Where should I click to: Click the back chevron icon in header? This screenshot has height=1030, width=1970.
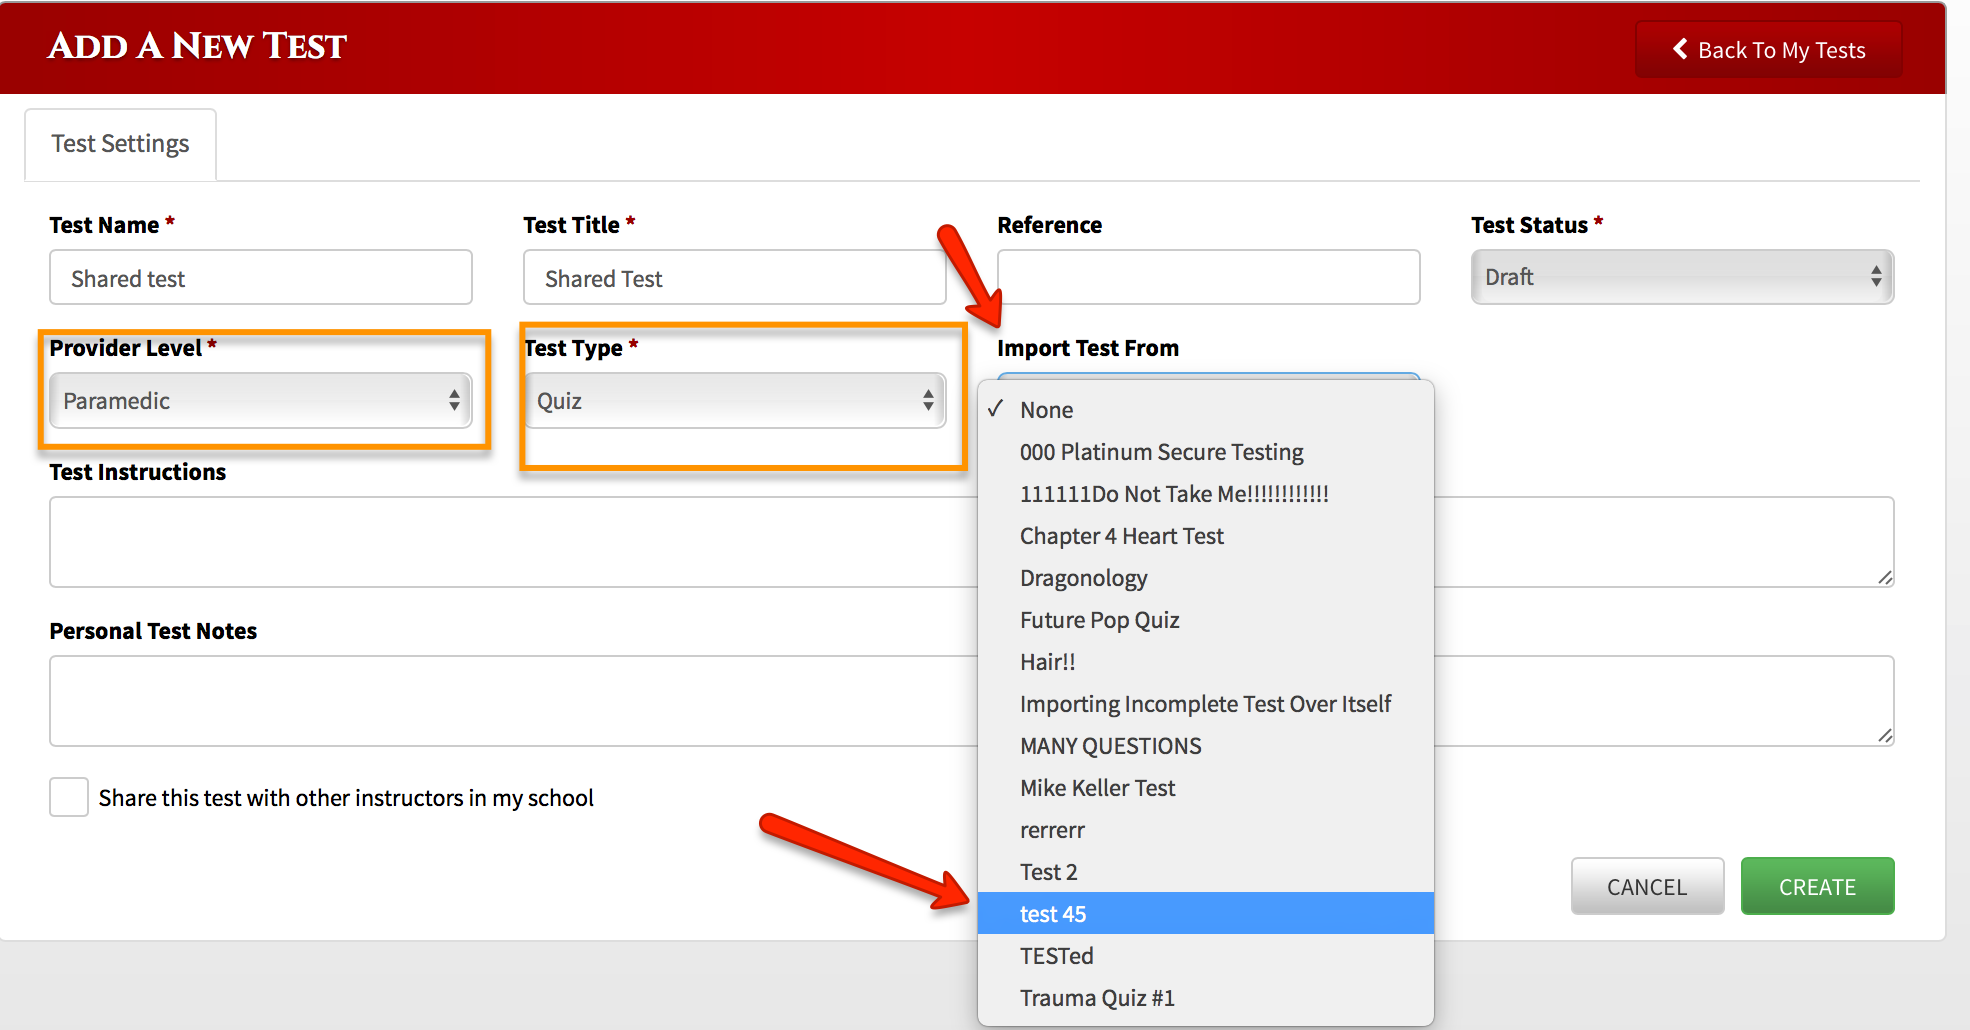[x=1680, y=49]
